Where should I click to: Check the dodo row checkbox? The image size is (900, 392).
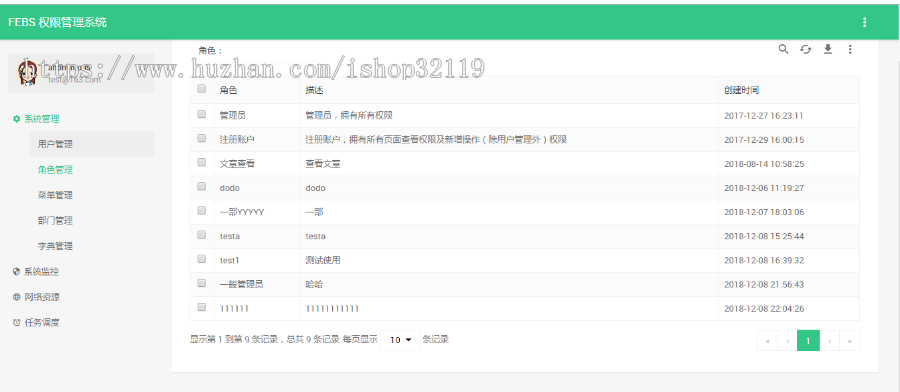(201, 187)
